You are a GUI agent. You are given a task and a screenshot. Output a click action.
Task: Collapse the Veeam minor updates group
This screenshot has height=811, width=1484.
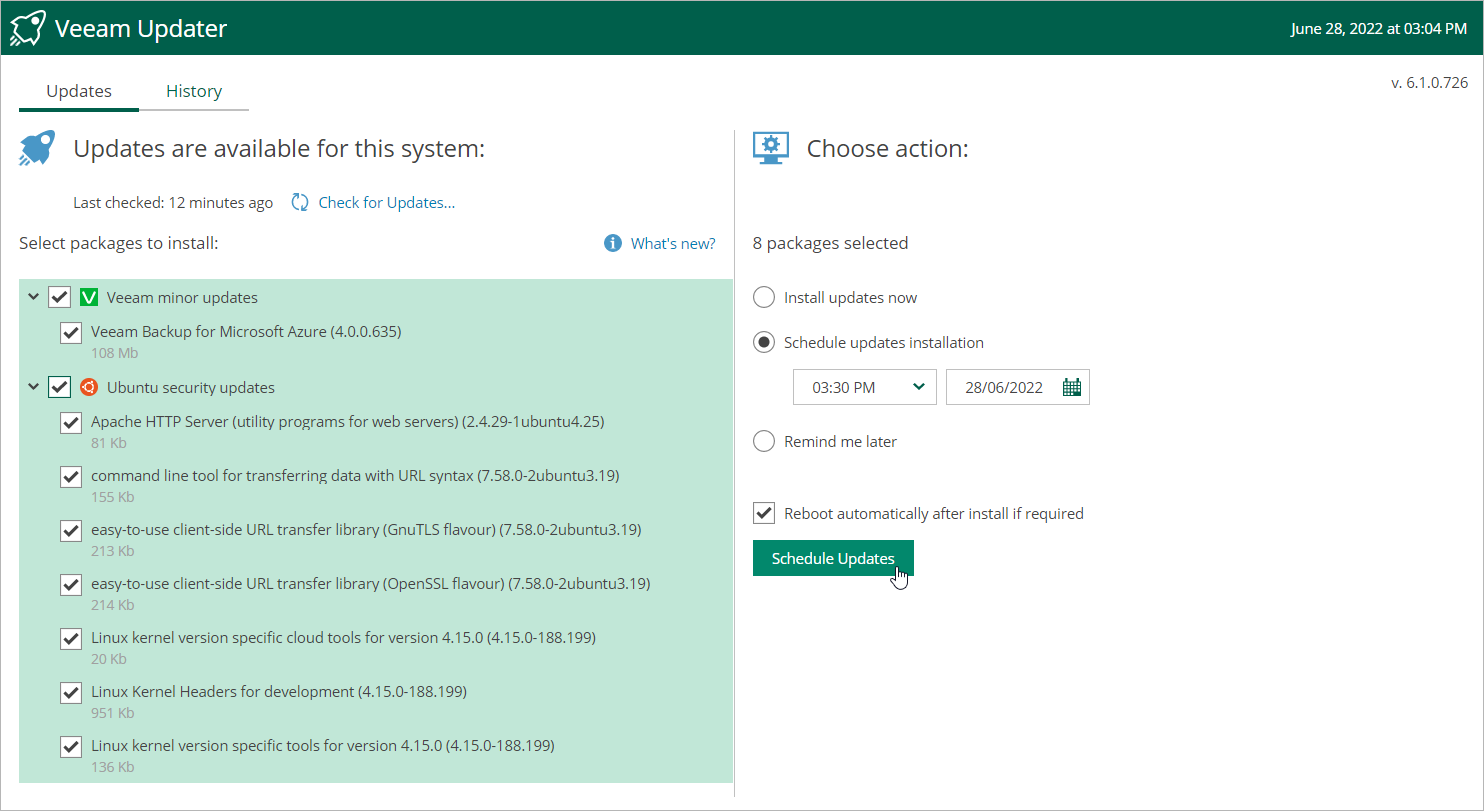34,297
